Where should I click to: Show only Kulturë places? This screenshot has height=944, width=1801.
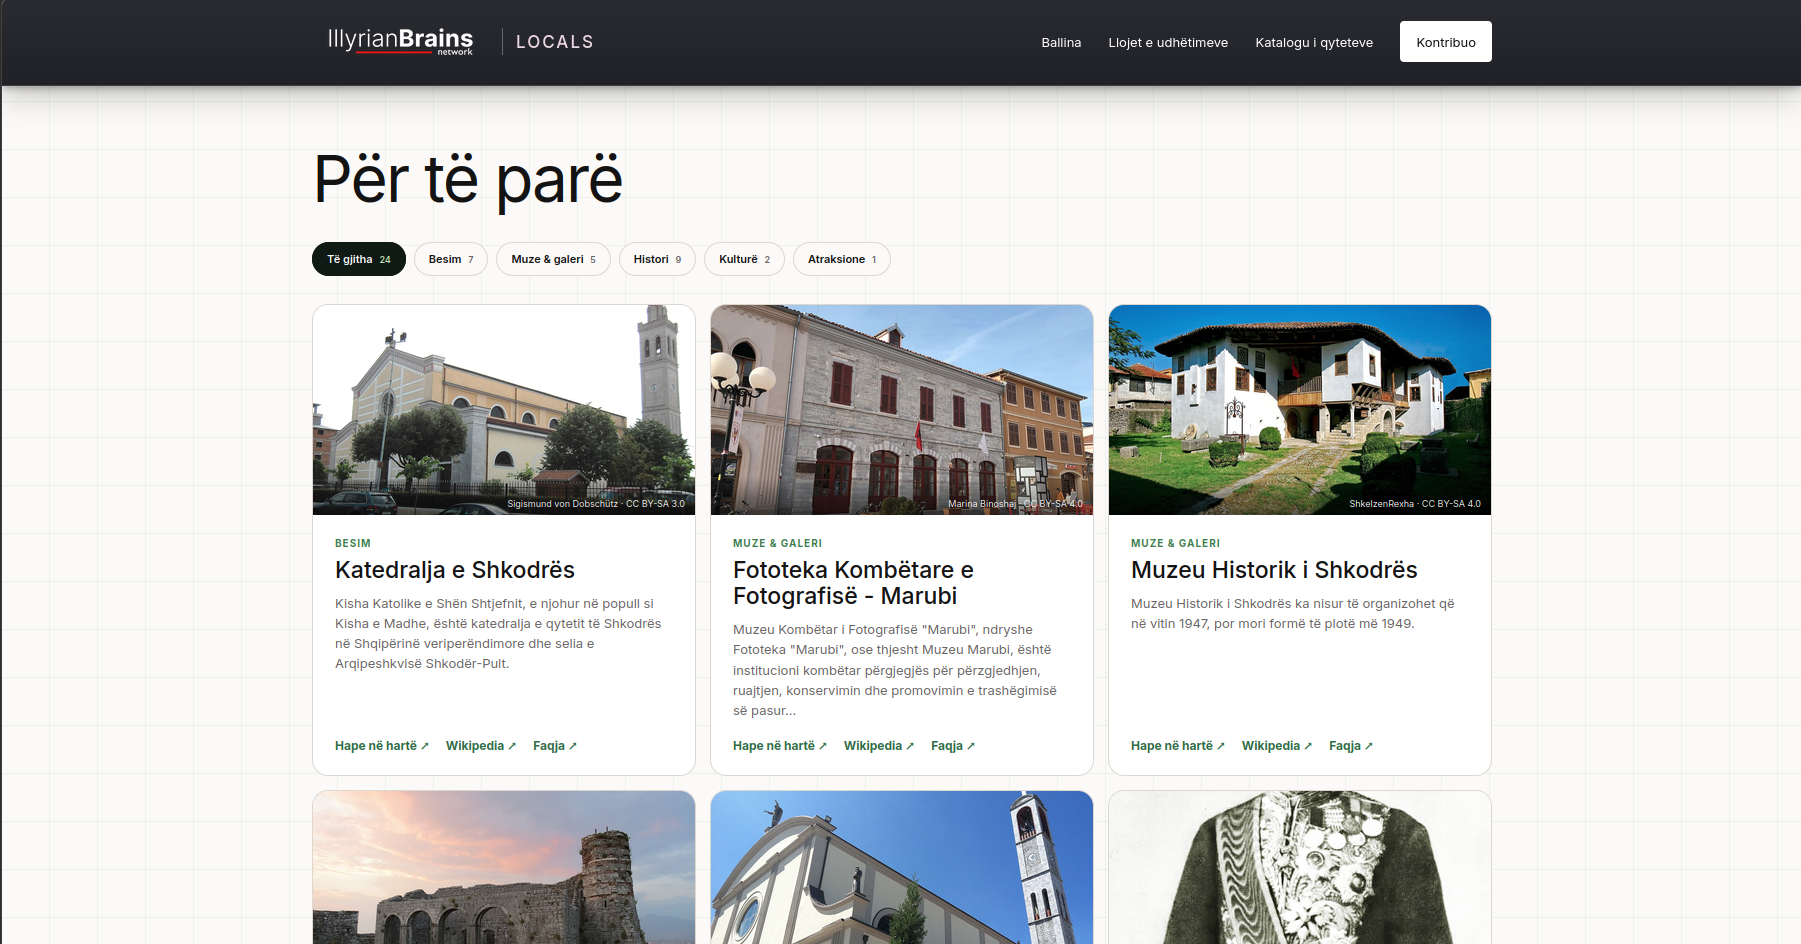tap(744, 259)
